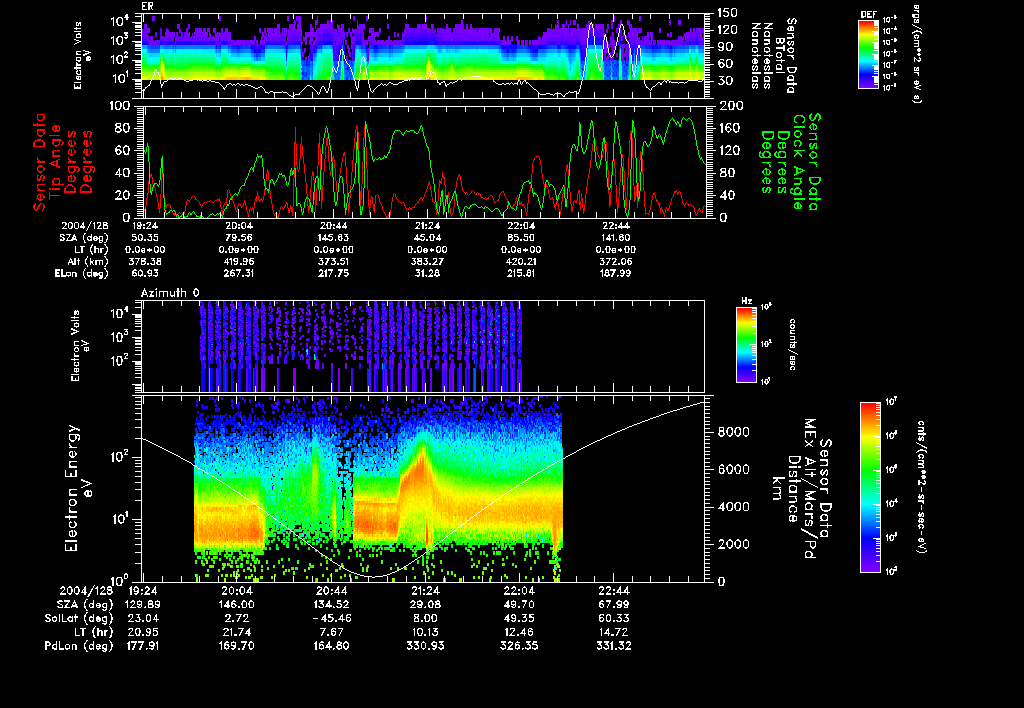Select altitude value 373.51
This screenshot has height=708, width=1024.
click(332, 261)
